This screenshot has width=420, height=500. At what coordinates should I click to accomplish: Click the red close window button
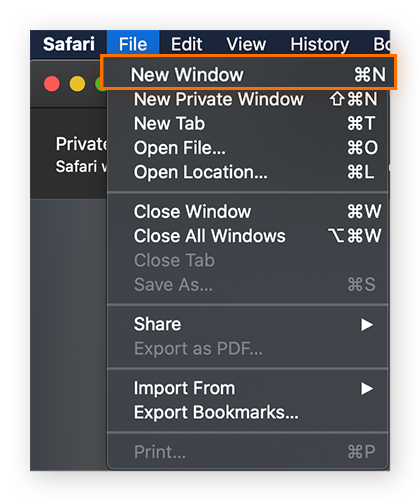click(x=52, y=83)
